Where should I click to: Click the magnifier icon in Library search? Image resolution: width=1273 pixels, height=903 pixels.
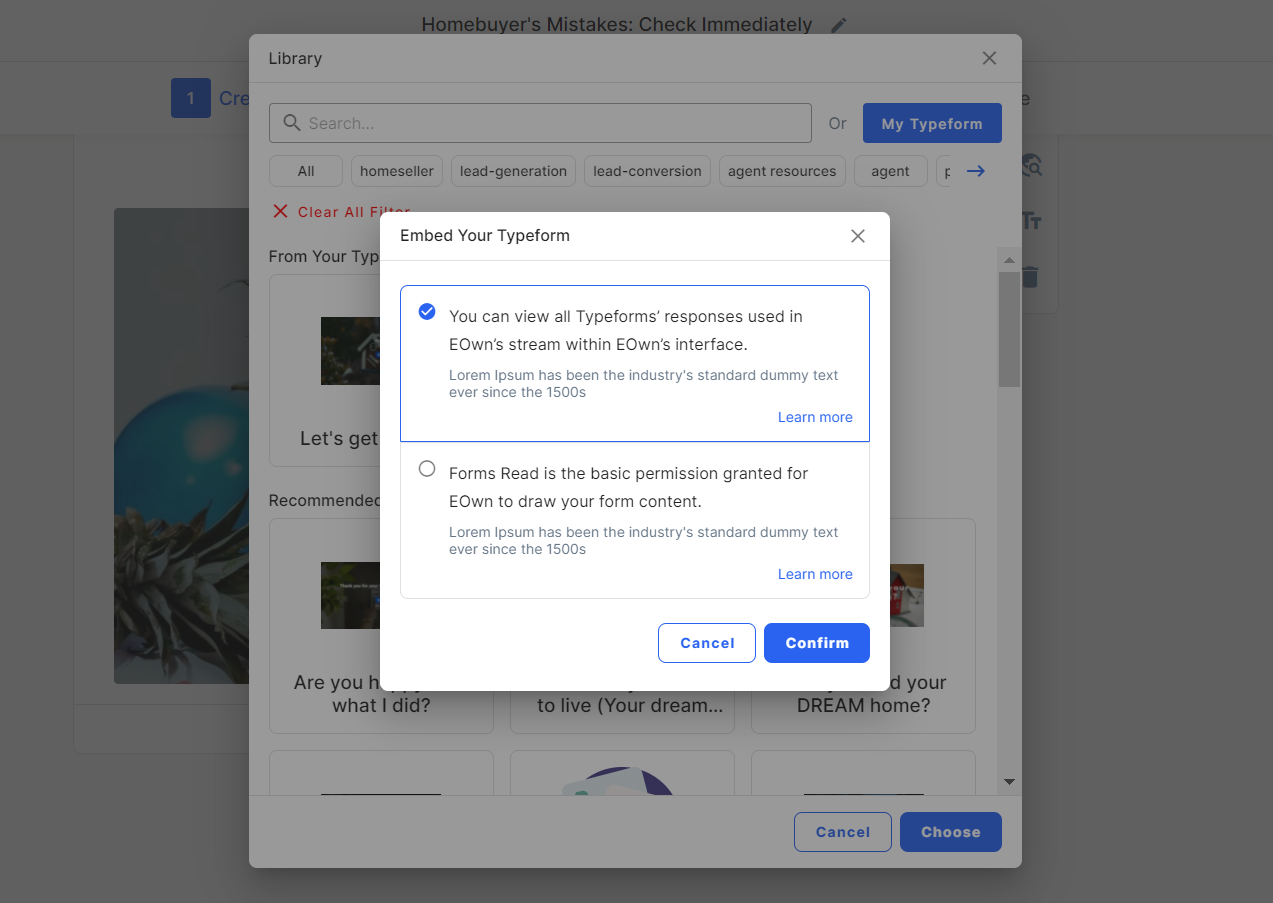(292, 123)
